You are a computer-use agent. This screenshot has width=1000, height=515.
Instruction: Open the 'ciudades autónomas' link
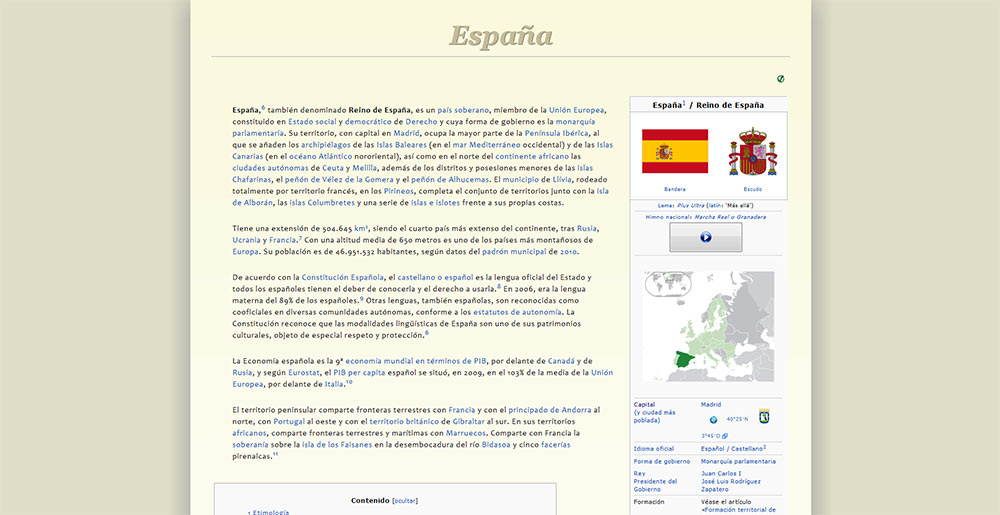[270, 168]
